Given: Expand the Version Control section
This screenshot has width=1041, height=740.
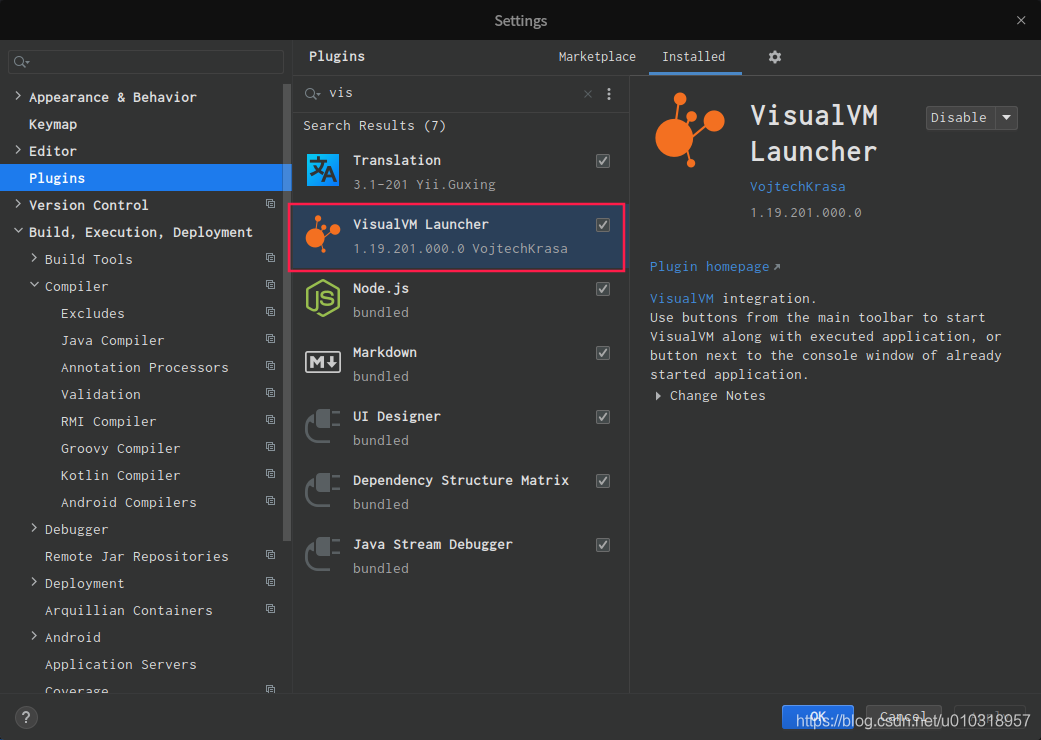Looking at the screenshot, I should (18, 204).
